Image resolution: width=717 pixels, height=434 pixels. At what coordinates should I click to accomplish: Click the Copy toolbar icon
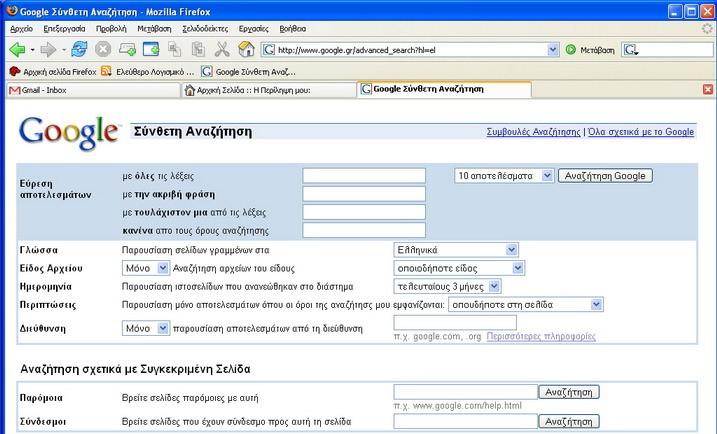pos(174,49)
